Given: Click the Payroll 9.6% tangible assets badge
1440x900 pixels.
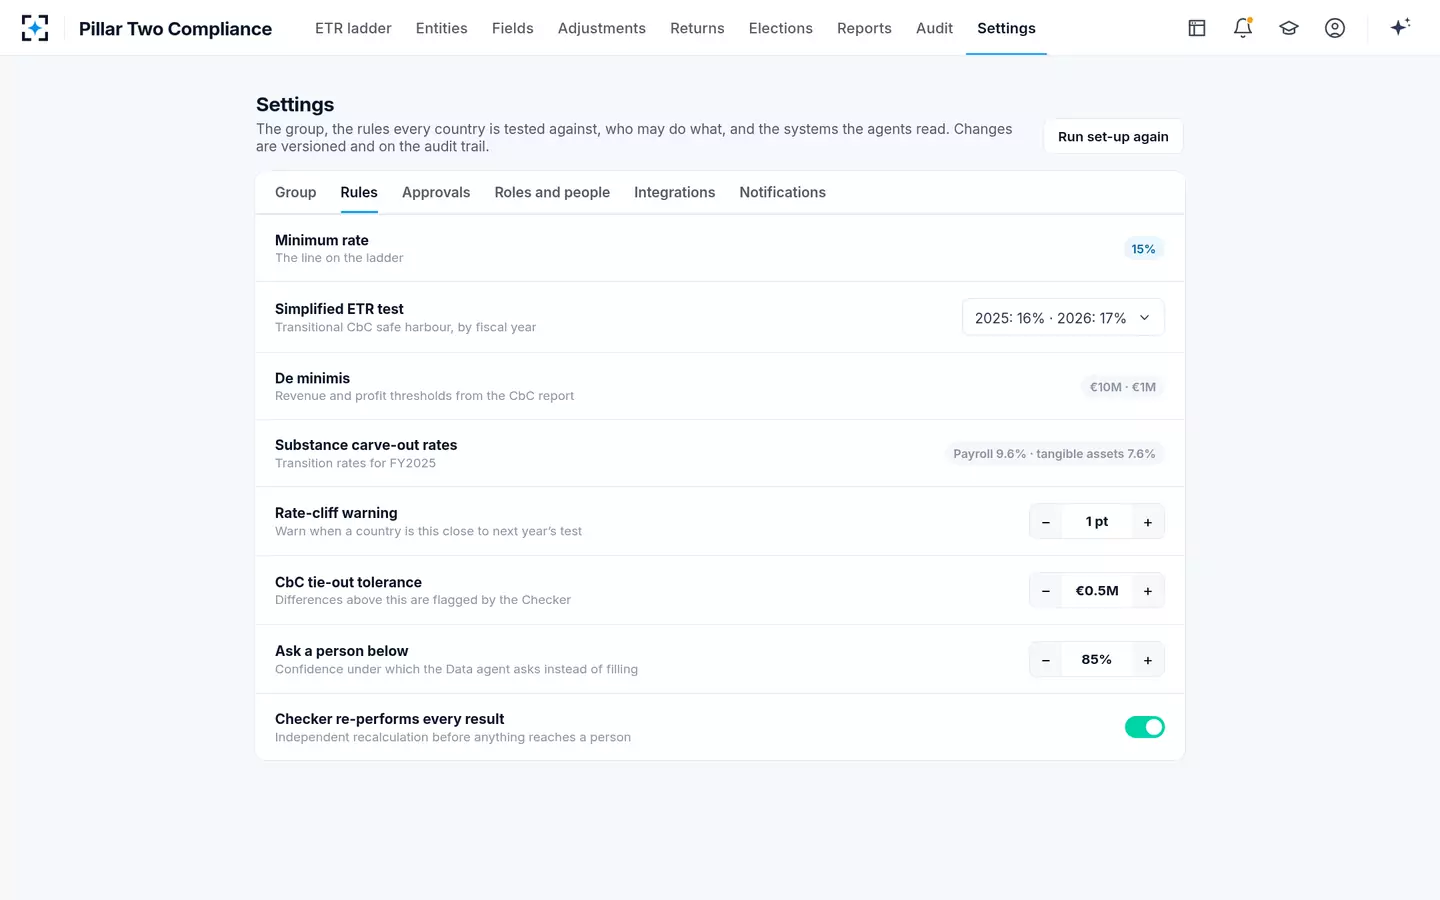Looking at the screenshot, I should pyautogui.click(x=1054, y=454).
